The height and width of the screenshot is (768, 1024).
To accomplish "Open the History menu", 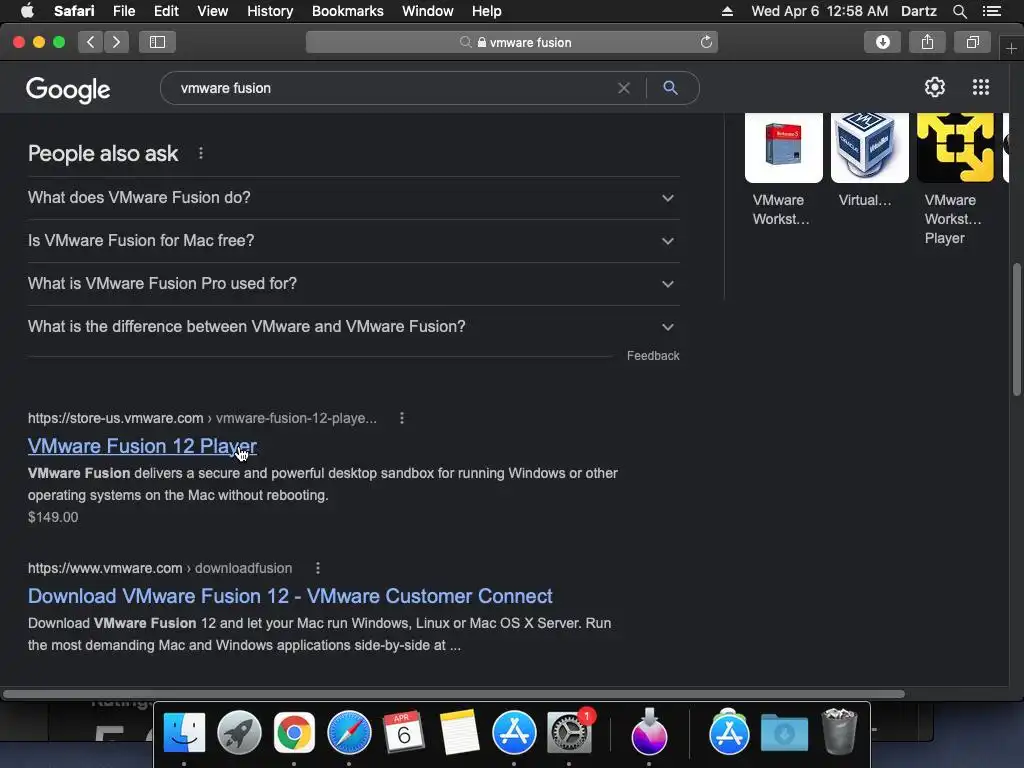I will point(270,11).
